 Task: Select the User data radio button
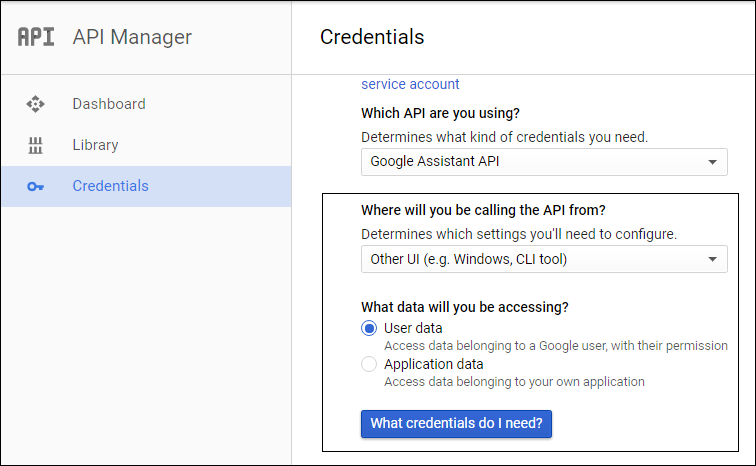click(x=369, y=329)
